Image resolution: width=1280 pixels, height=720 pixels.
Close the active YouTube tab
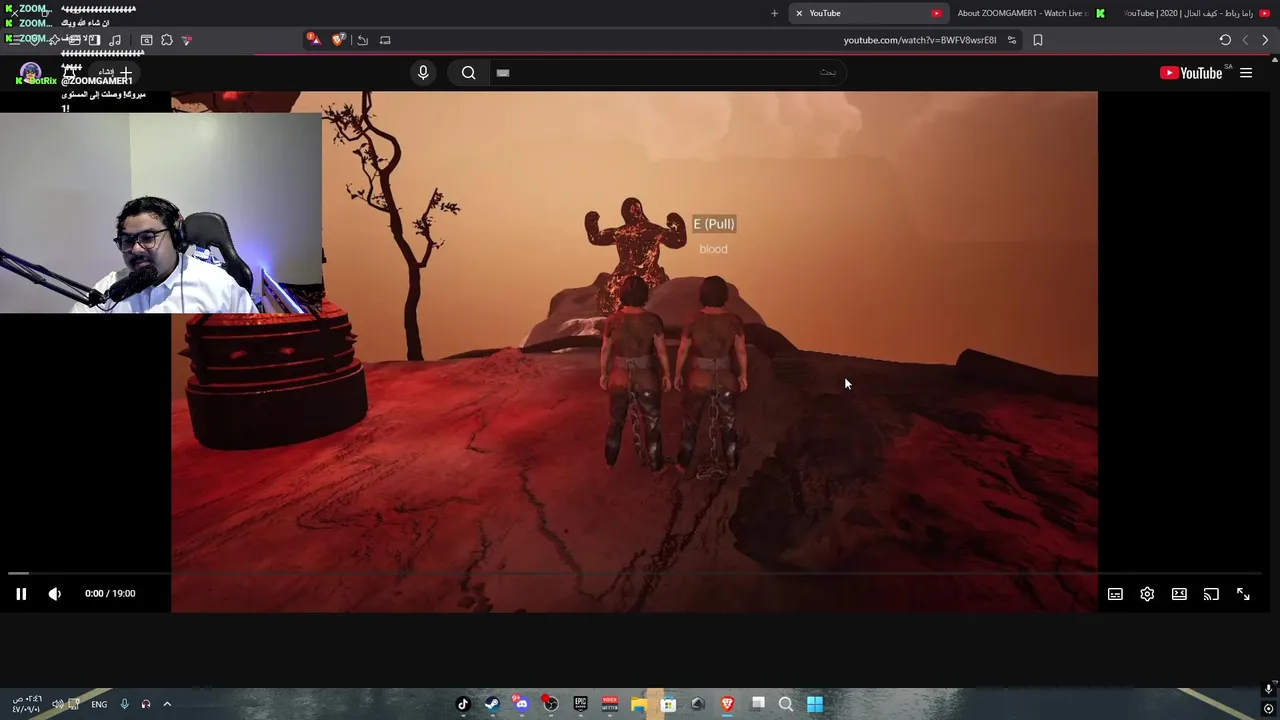tap(799, 13)
